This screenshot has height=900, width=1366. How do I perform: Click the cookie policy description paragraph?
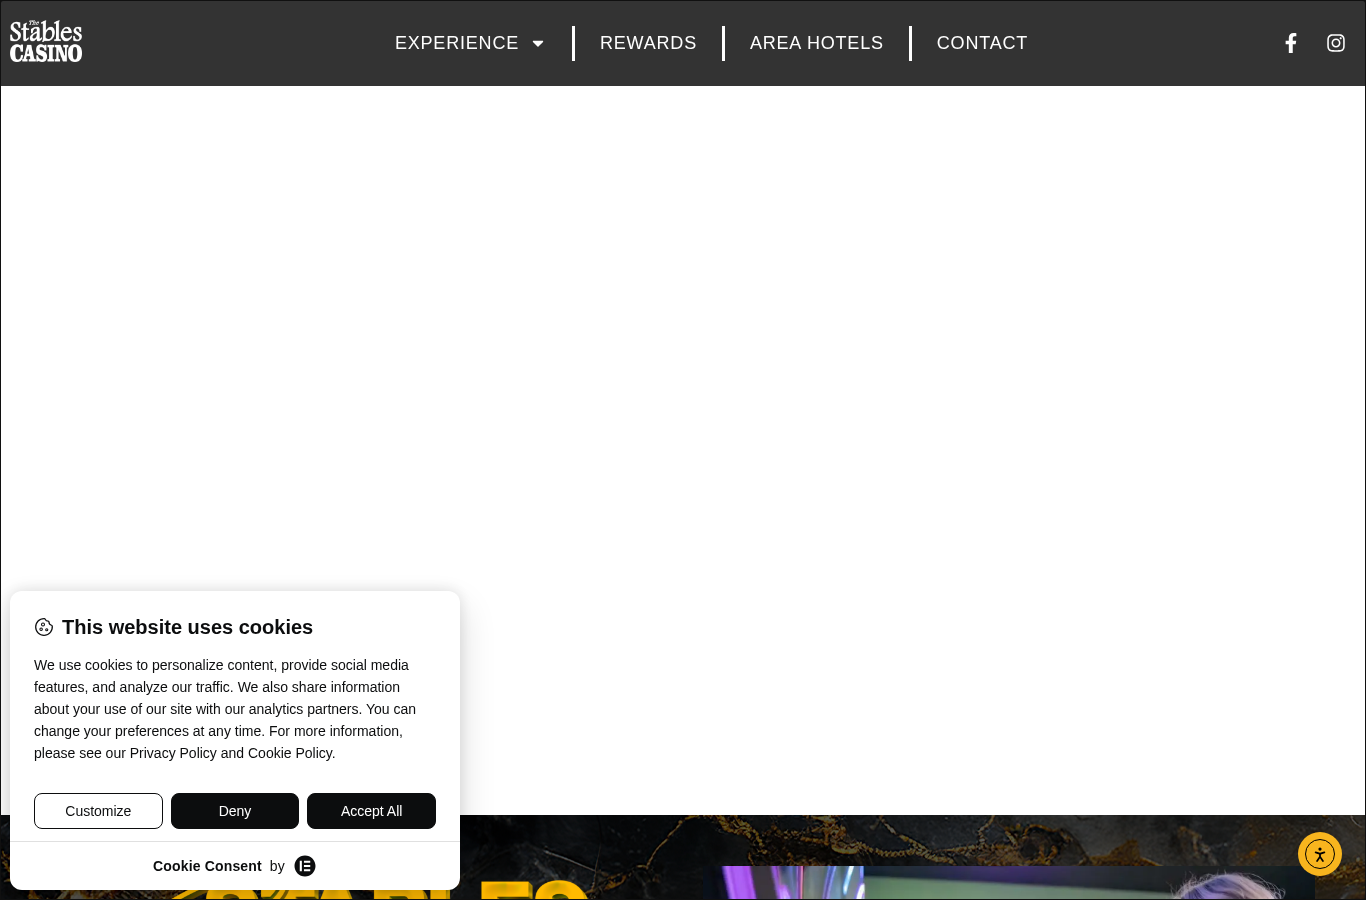(225, 709)
